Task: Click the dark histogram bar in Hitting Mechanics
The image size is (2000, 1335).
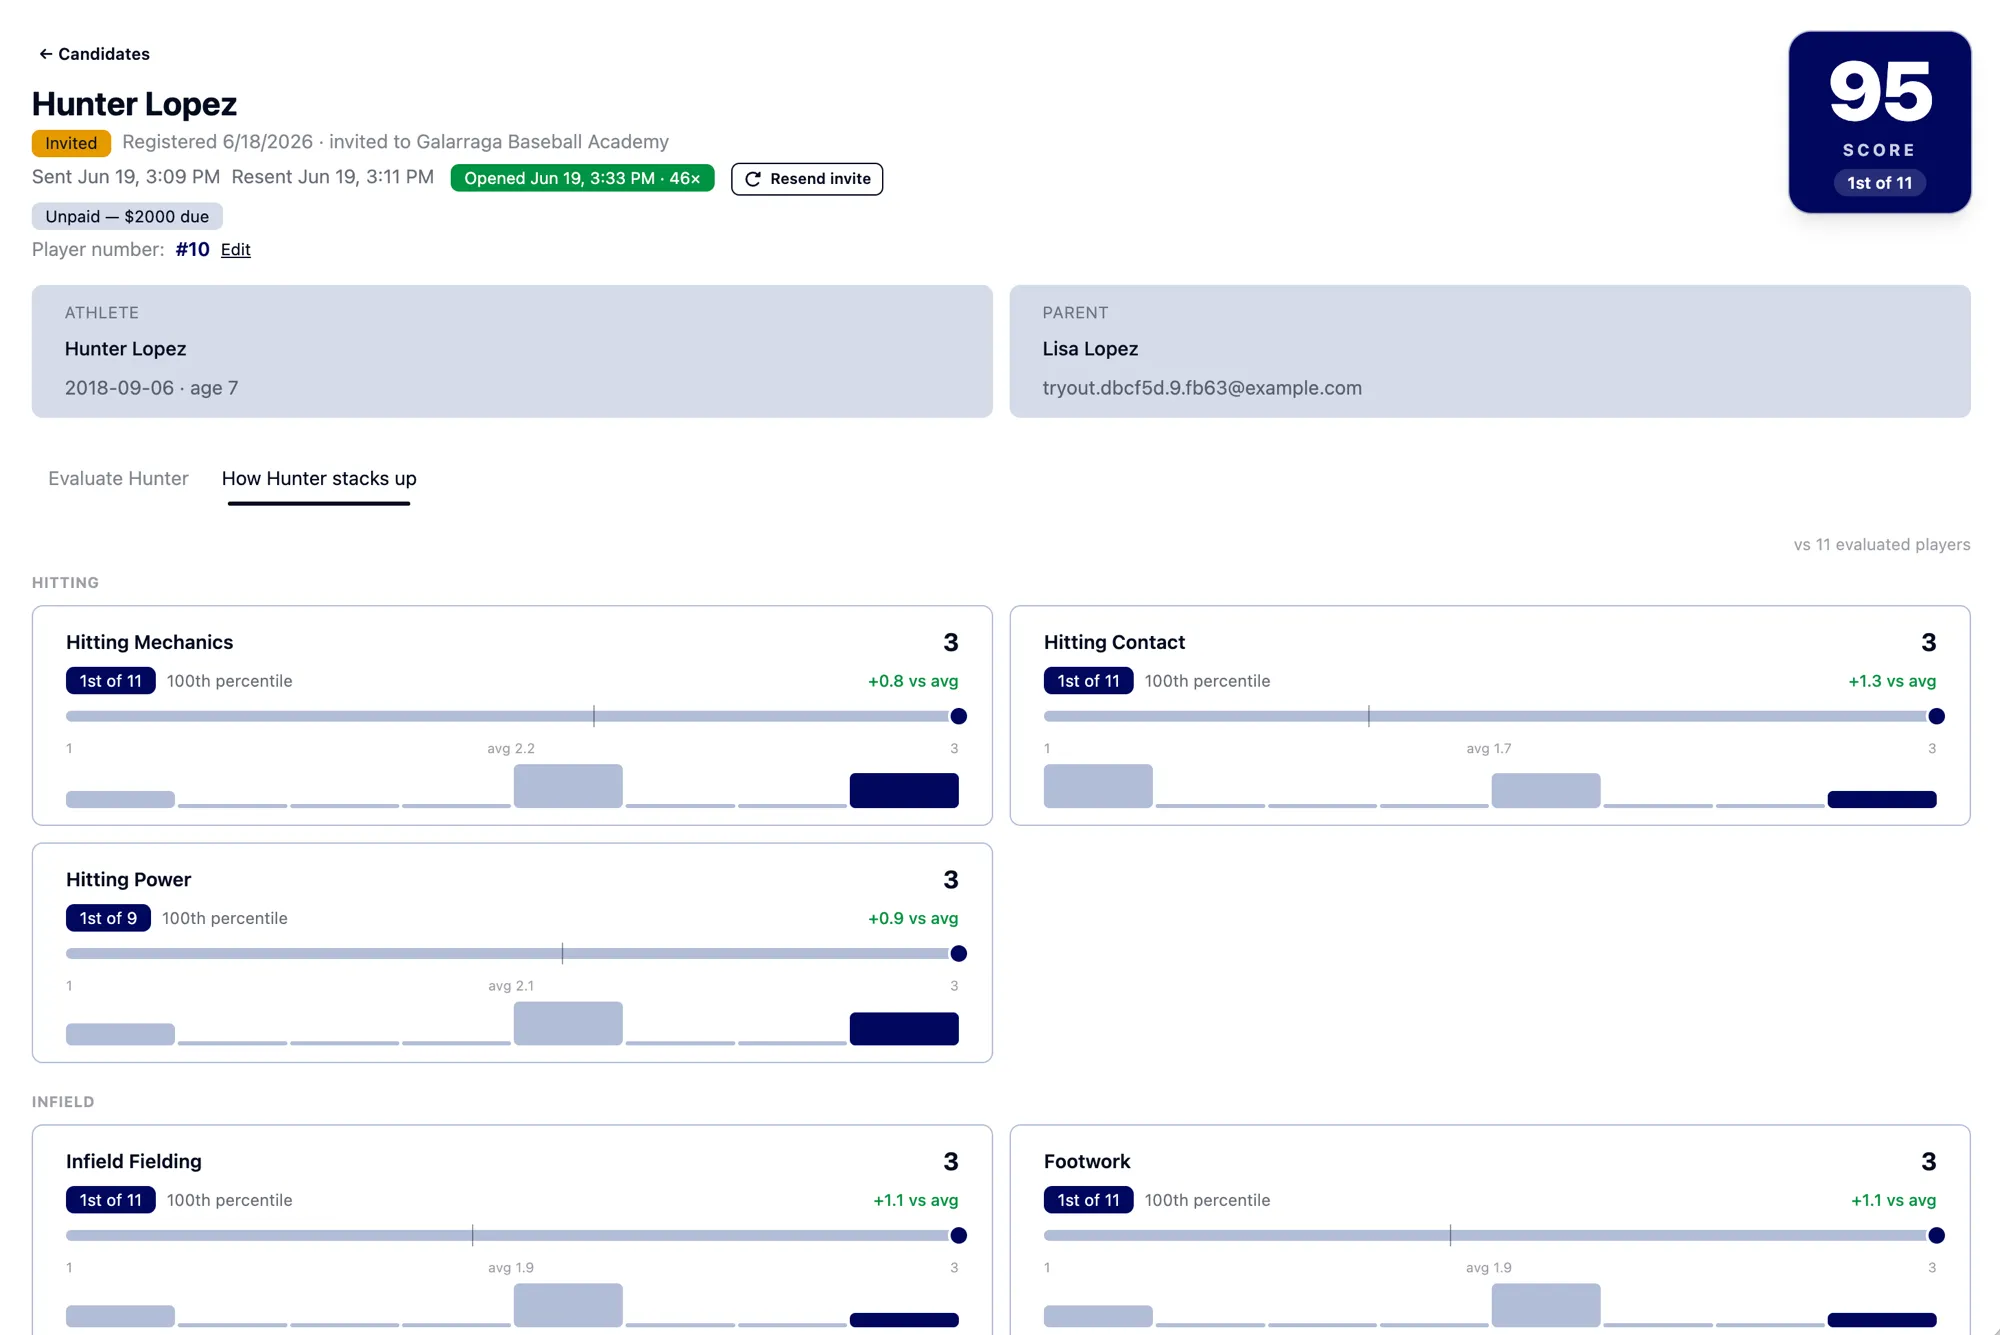Action: [904, 790]
